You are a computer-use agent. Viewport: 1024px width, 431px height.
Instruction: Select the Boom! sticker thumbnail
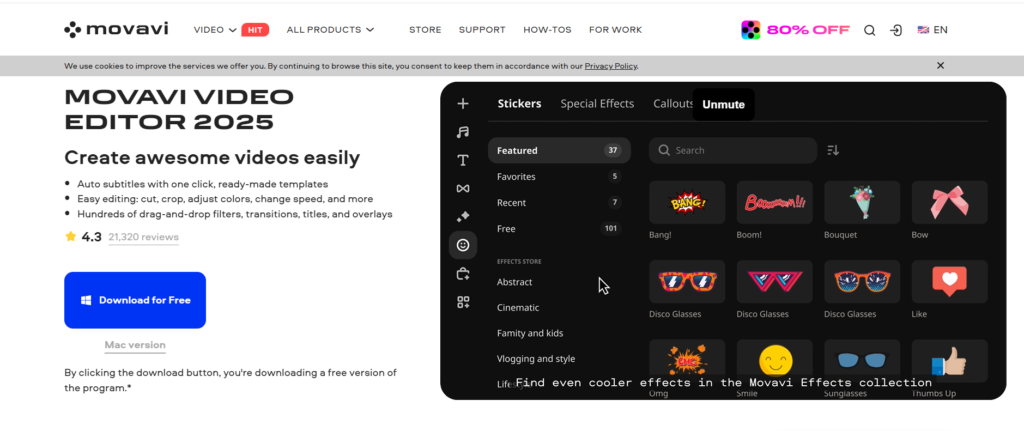point(775,202)
